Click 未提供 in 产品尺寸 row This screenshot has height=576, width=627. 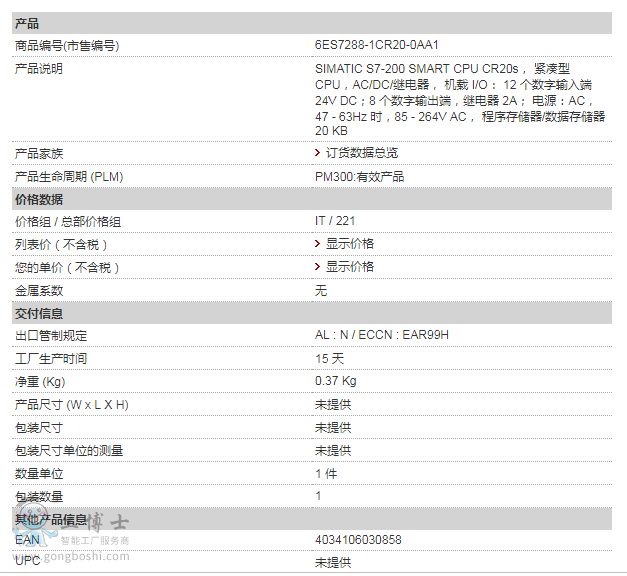pos(333,405)
